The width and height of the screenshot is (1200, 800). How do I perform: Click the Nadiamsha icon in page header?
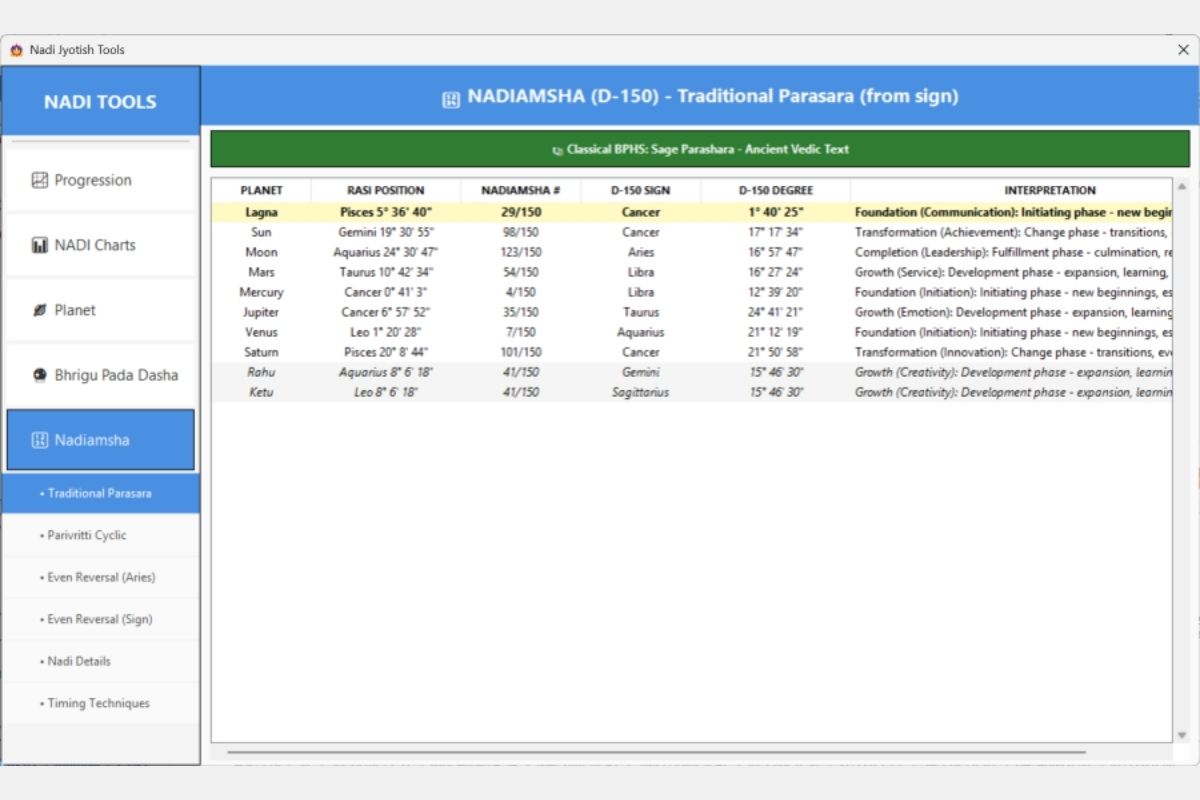(x=451, y=98)
